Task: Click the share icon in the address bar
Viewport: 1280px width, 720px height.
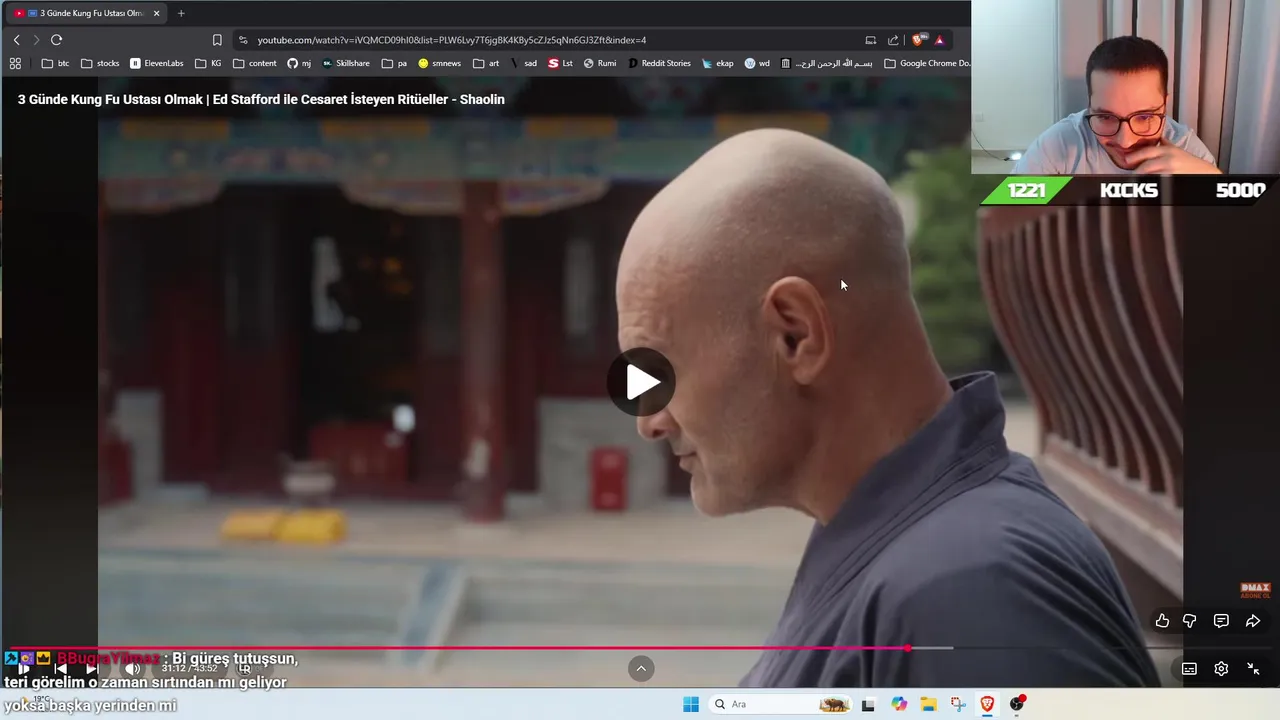Action: [x=893, y=40]
